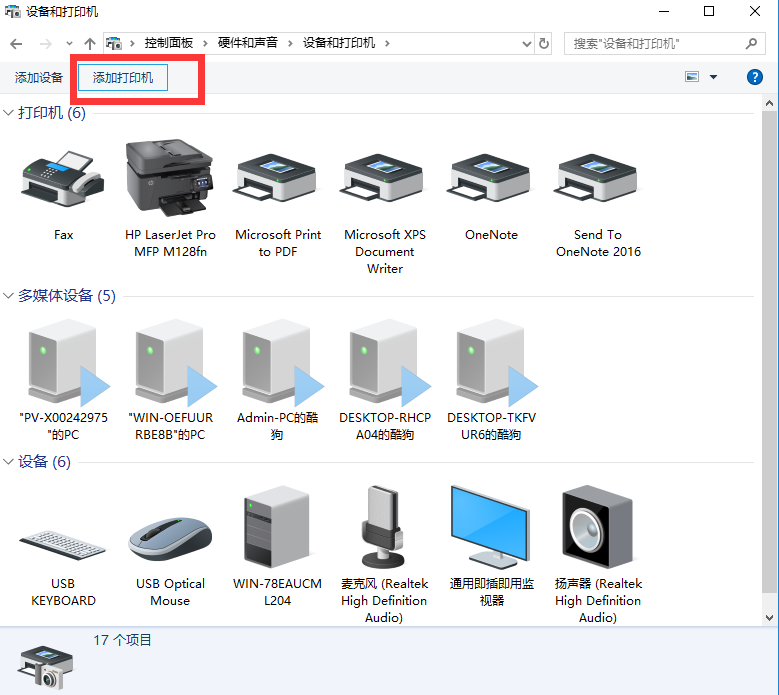779x695 pixels.
Task: Open the help question mark icon
Action: [x=755, y=77]
